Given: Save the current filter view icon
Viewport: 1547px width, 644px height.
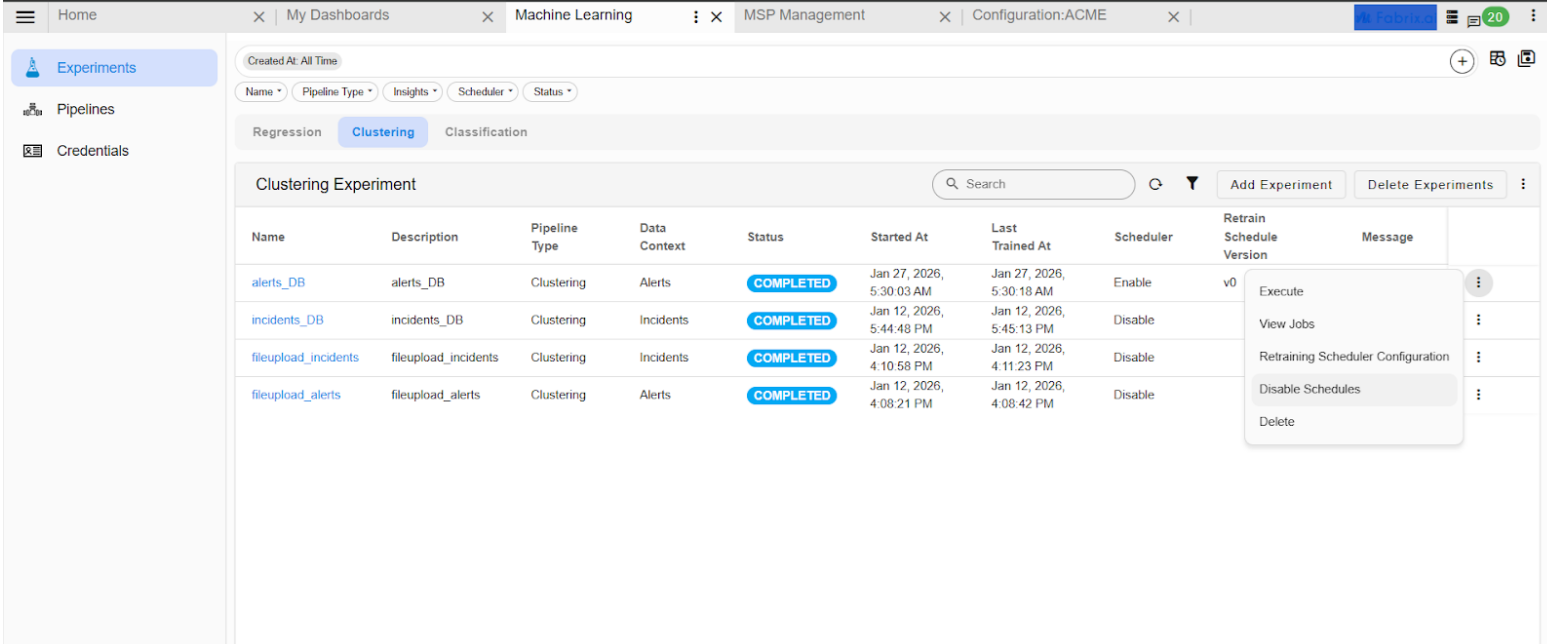Looking at the screenshot, I should pyautogui.click(x=1527, y=58).
